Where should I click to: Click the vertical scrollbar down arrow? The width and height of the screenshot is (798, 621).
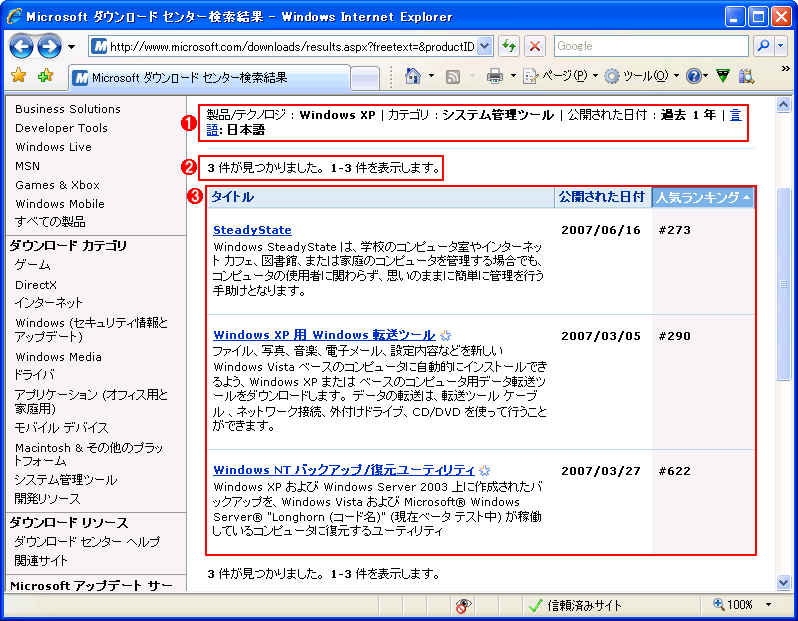783,582
